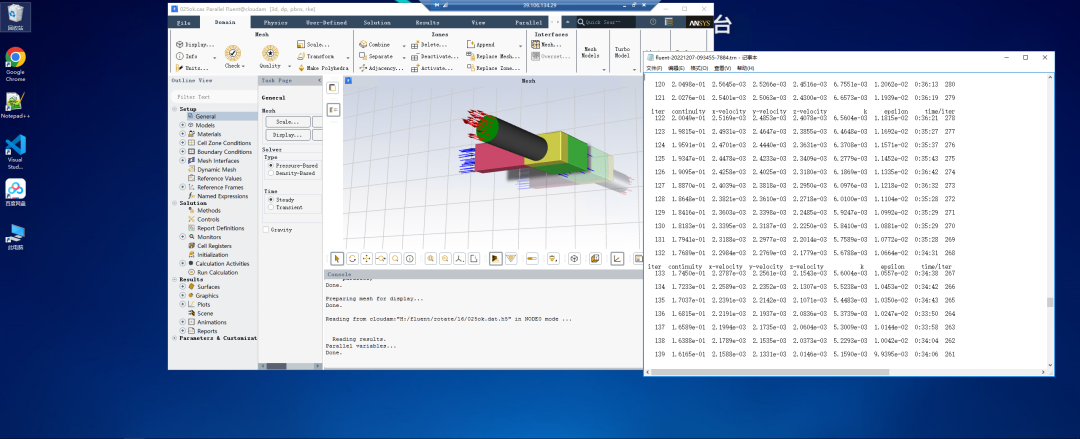Open the Recycle Bin desktop icon
The height and width of the screenshot is (439, 1080).
pyautogui.click(x=15, y=17)
